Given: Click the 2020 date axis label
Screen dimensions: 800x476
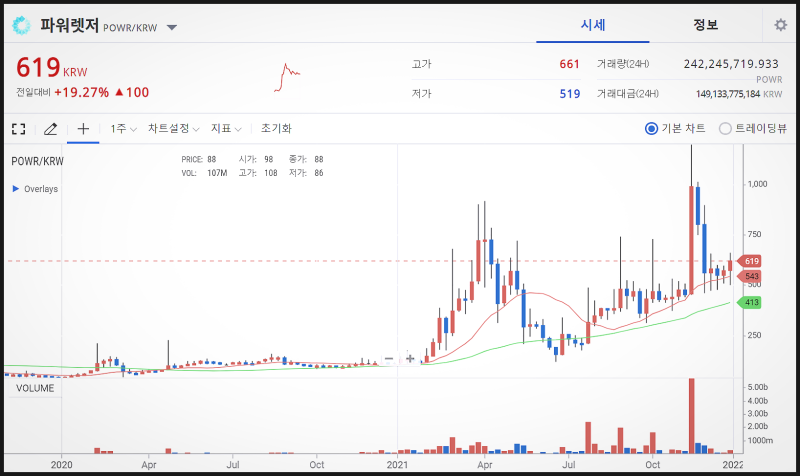Looking at the screenshot, I should (x=62, y=465).
